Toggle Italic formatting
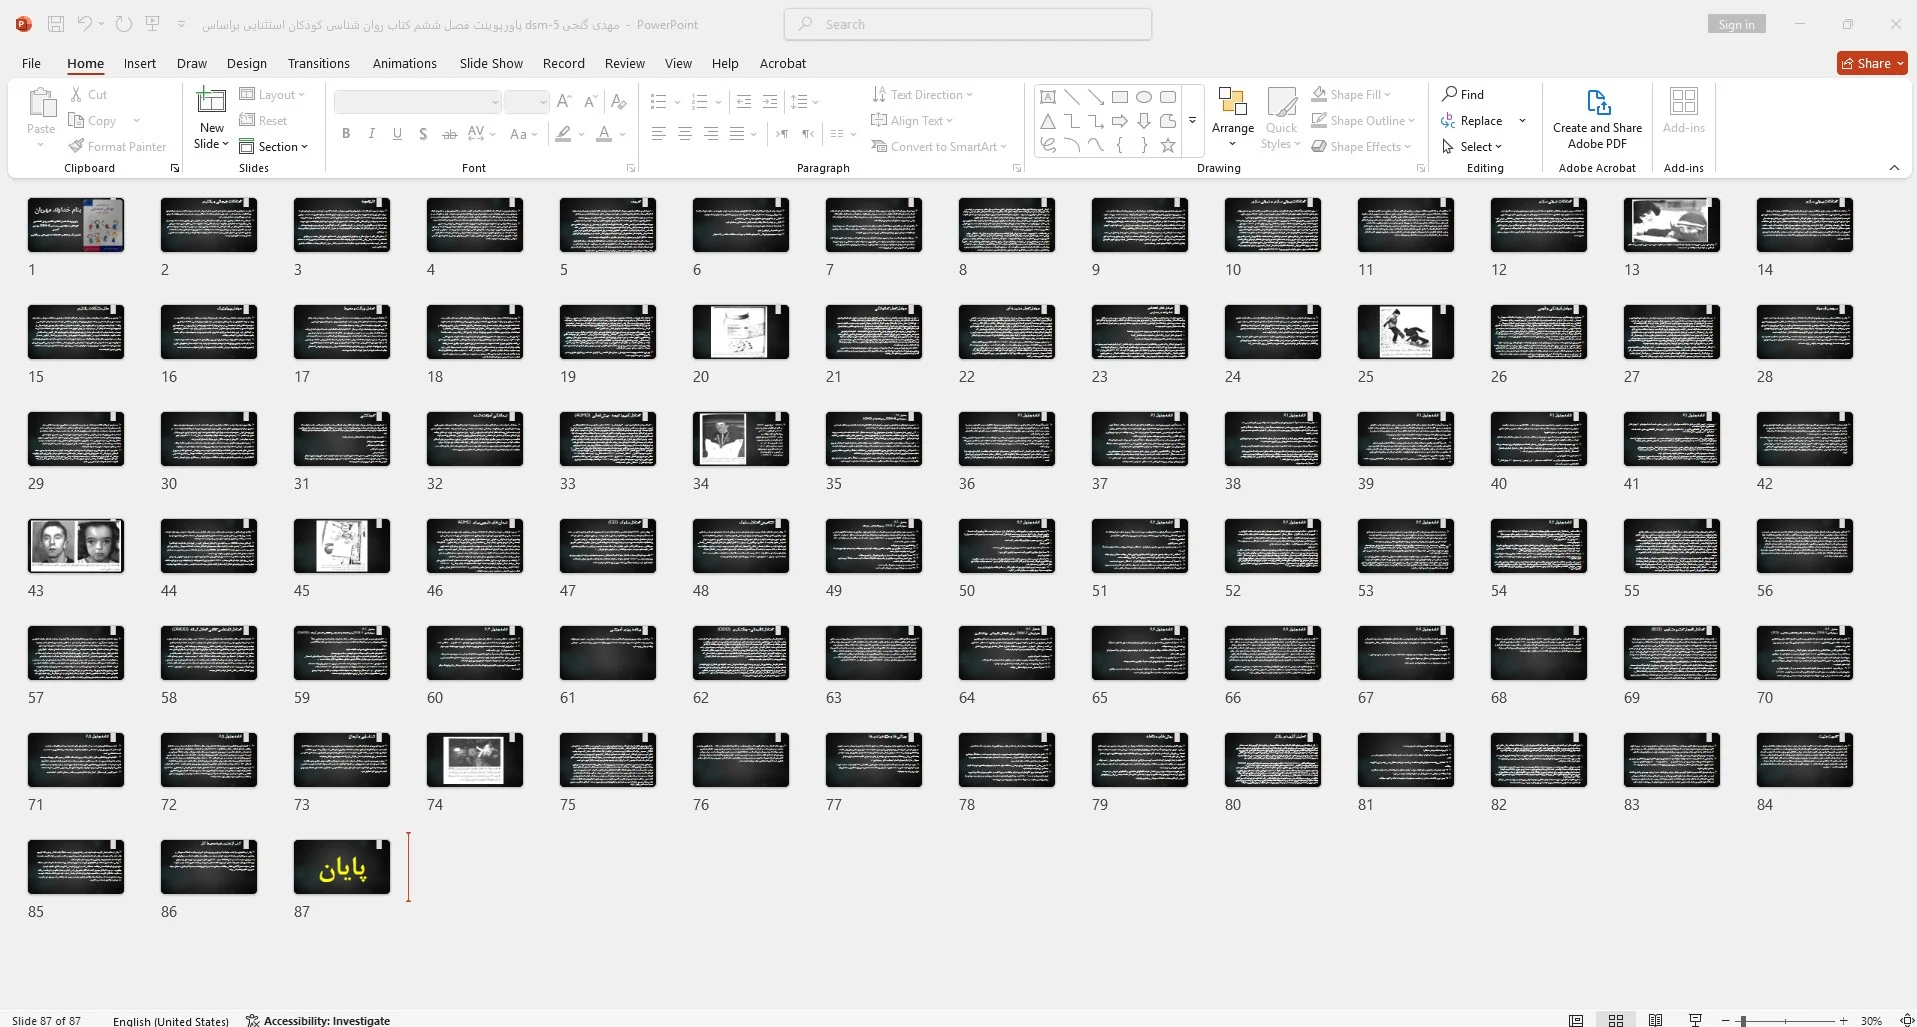The image size is (1917, 1027). pyautogui.click(x=372, y=134)
